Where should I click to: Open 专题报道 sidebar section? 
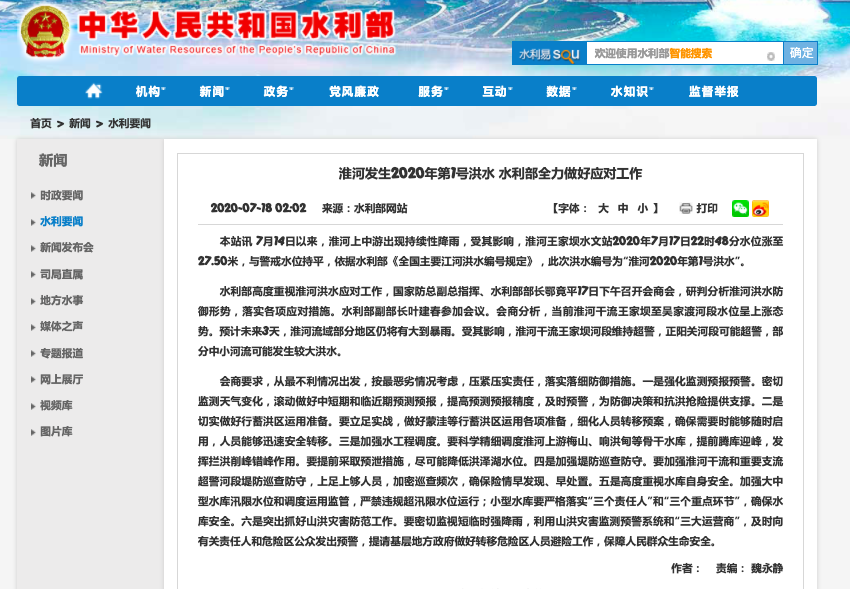click(x=61, y=353)
